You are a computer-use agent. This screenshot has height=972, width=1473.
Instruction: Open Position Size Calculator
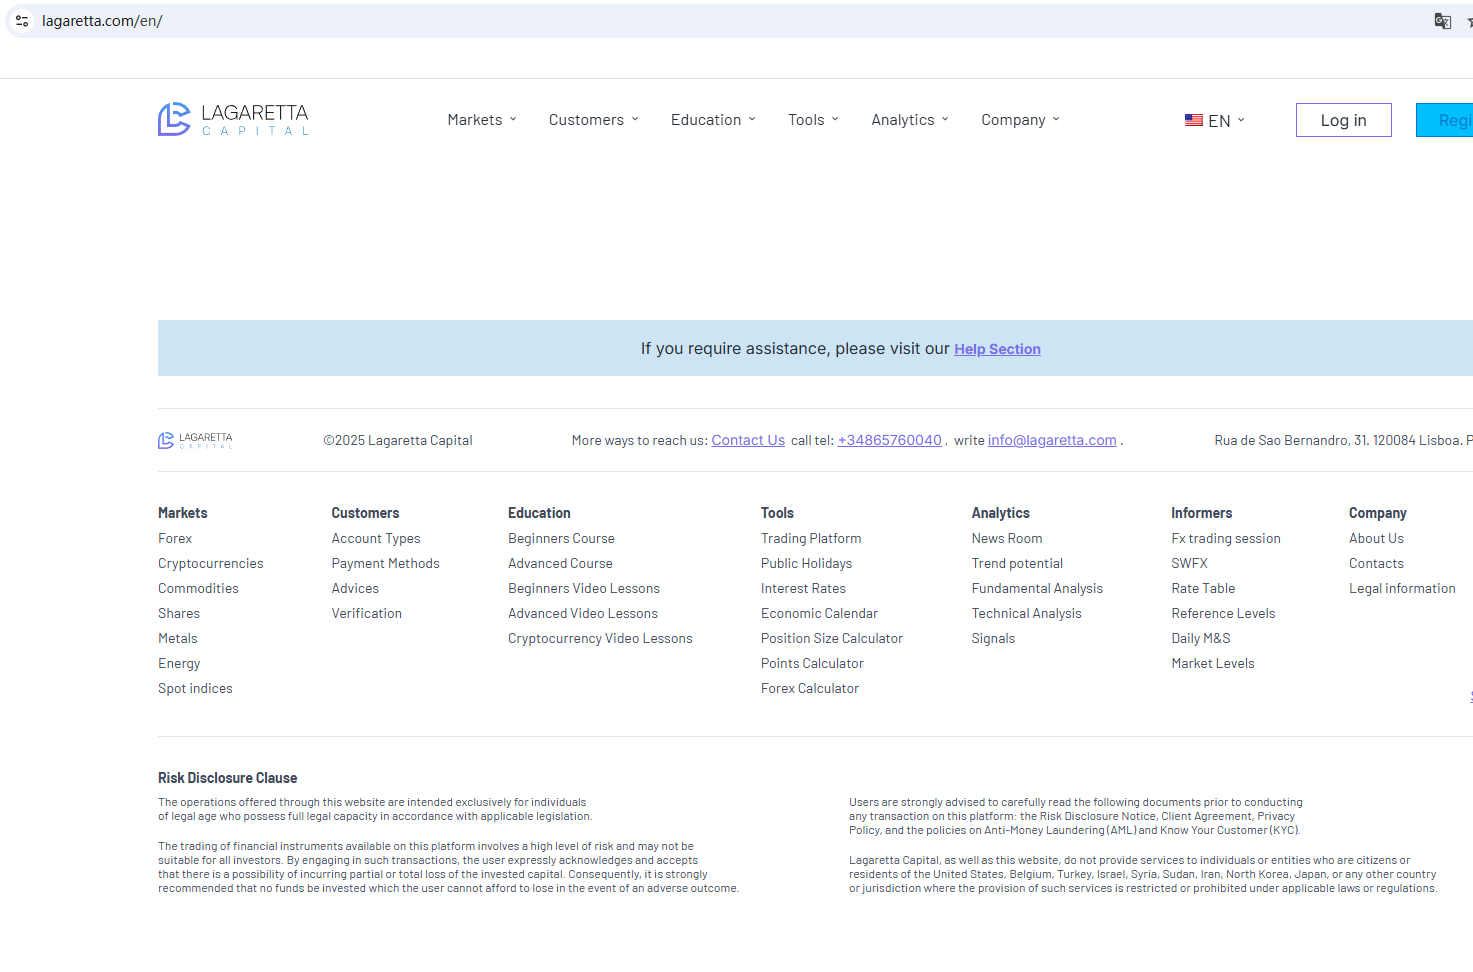point(832,638)
